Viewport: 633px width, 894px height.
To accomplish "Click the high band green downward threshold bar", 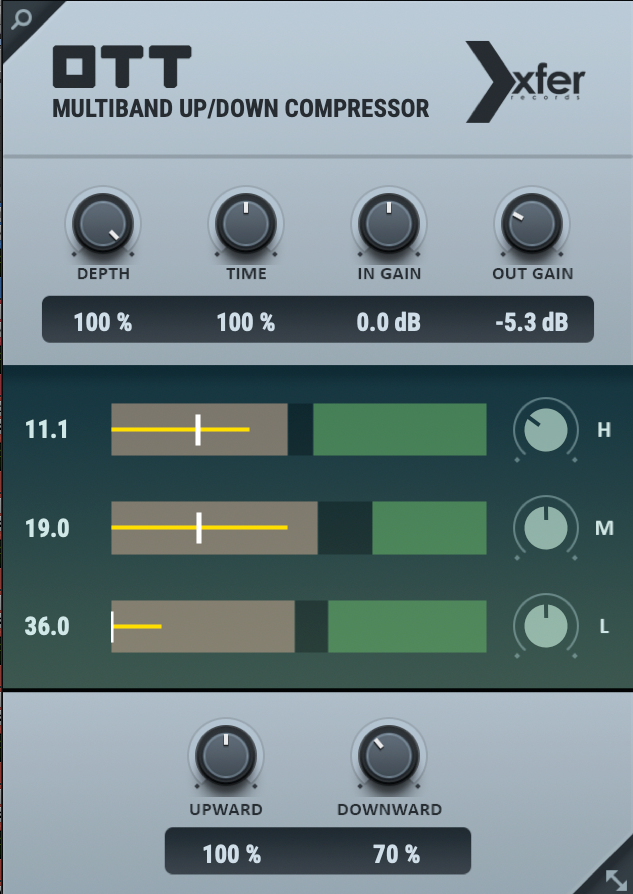I will pos(399,430).
